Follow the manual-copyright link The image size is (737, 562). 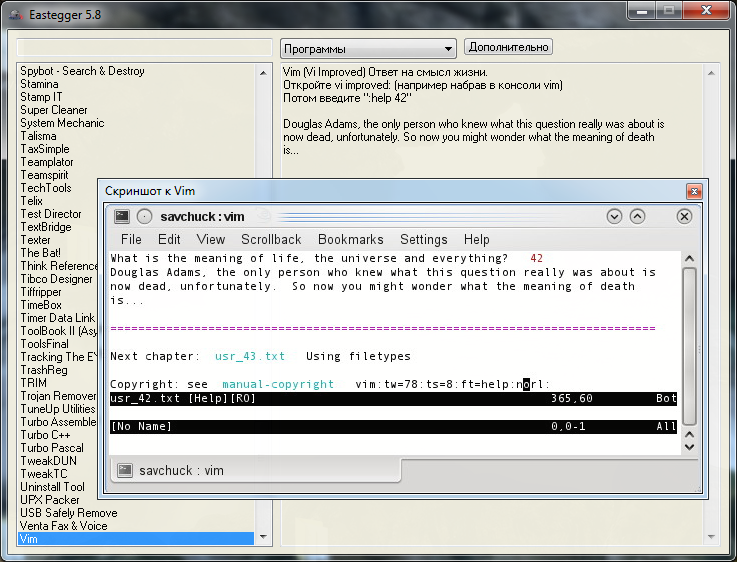point(278,384)
